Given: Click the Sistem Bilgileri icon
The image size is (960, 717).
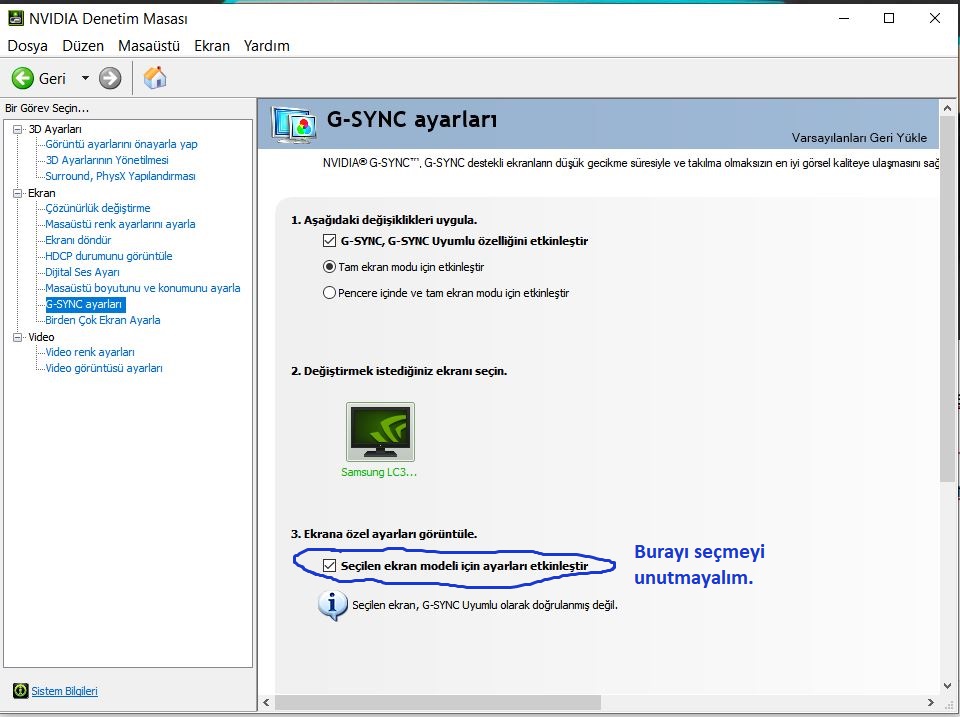Looking at the screenshot, I should click(x=20, y=691).
